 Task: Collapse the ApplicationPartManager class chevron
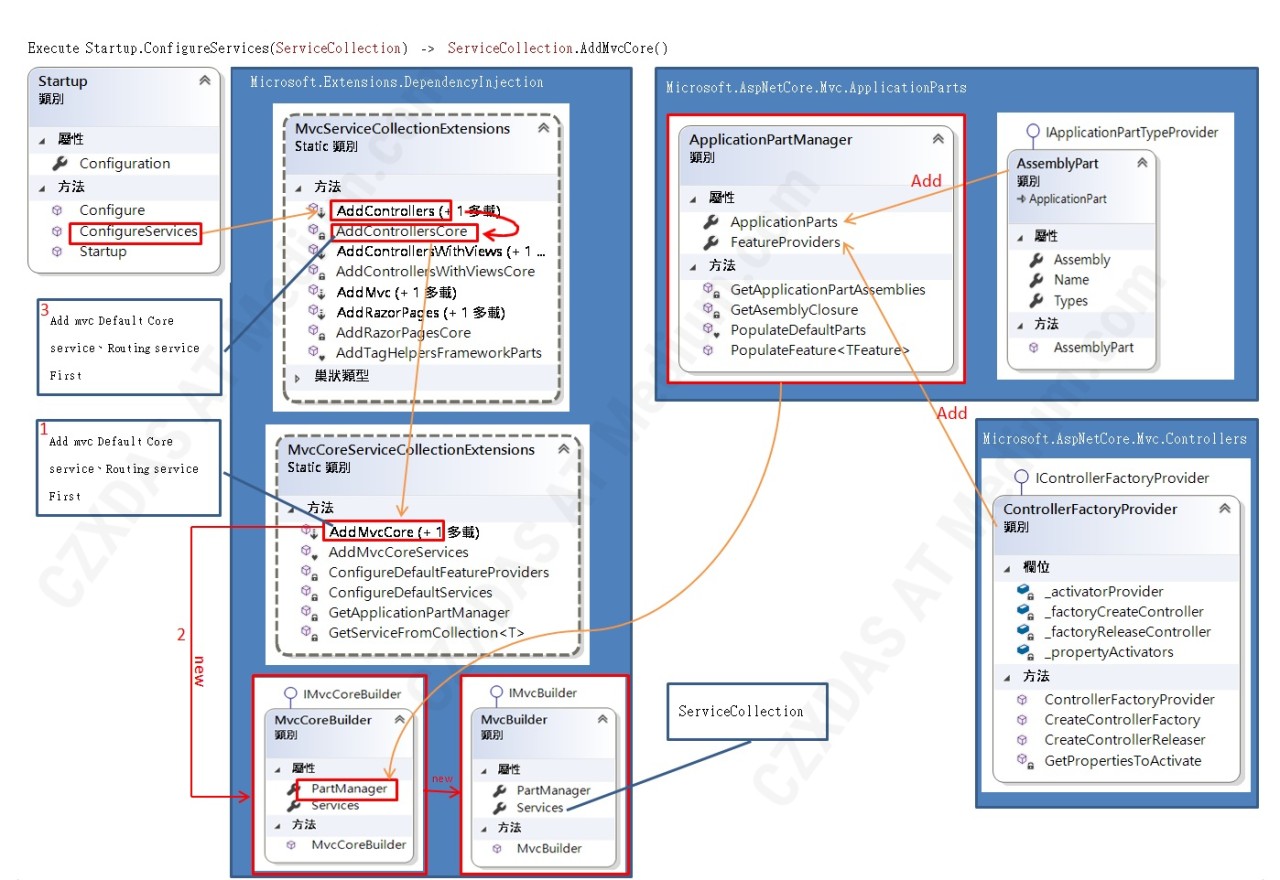click(938, 139)
